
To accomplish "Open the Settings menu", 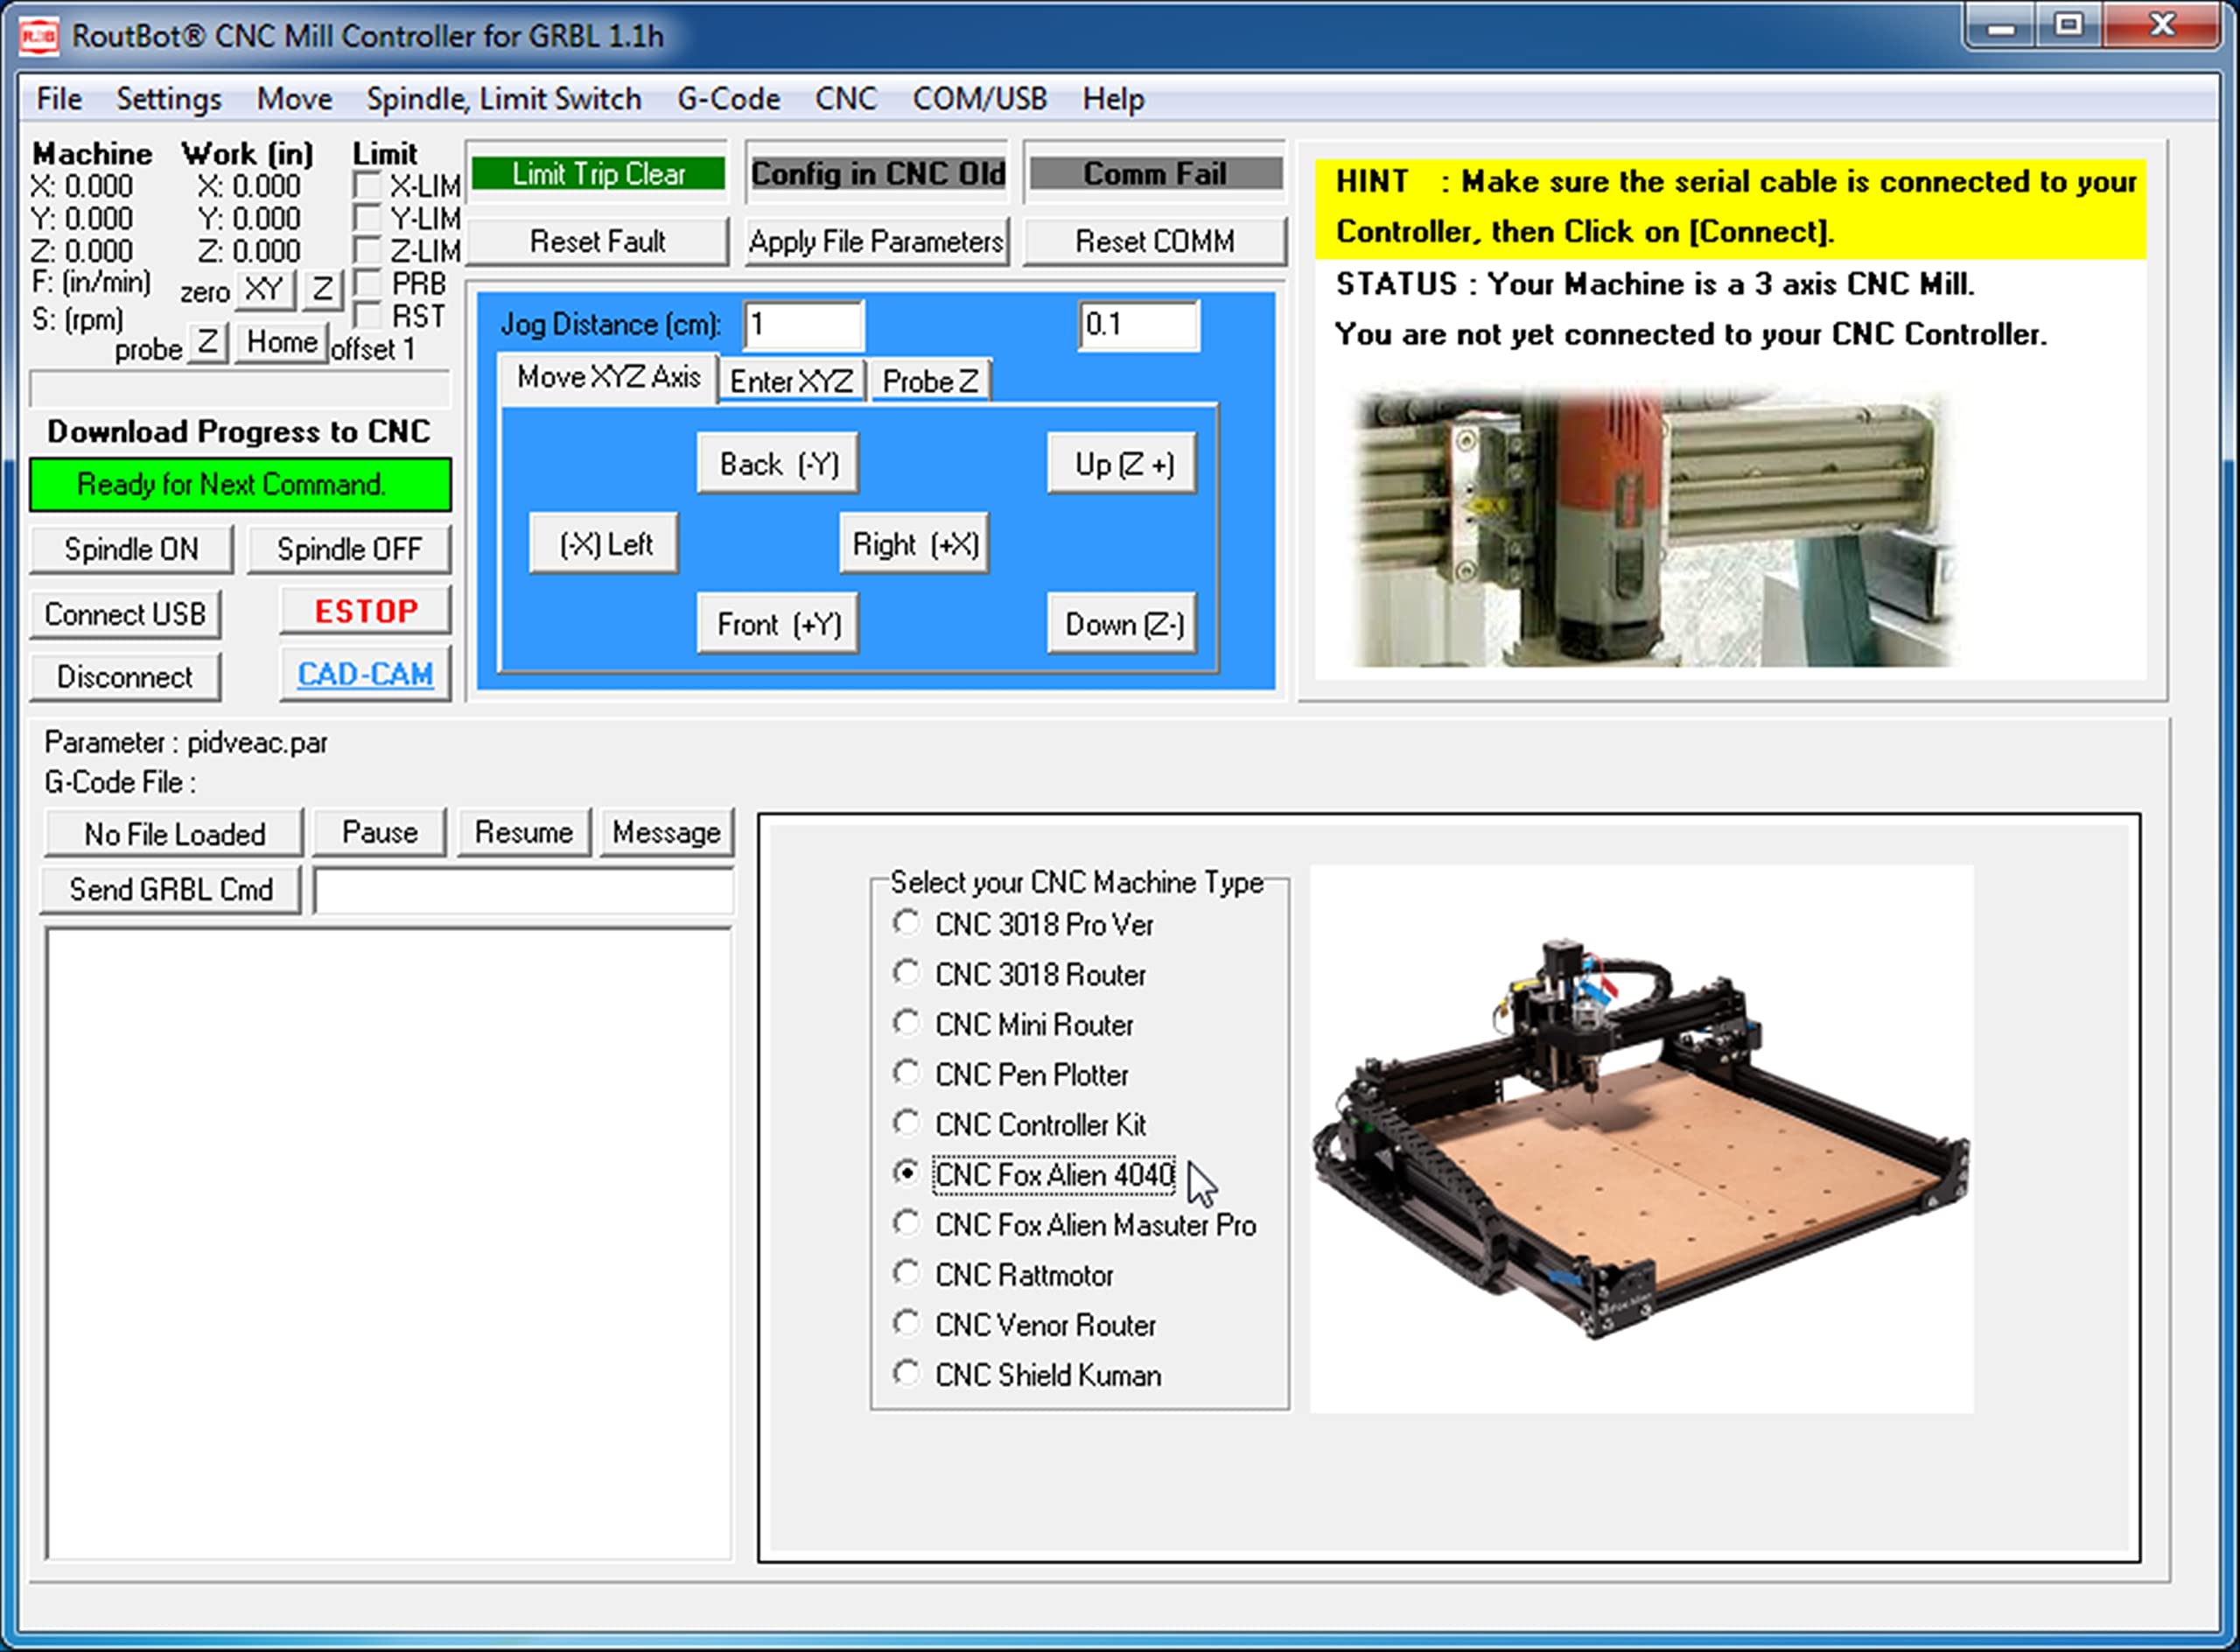I will tap(169, 99).
